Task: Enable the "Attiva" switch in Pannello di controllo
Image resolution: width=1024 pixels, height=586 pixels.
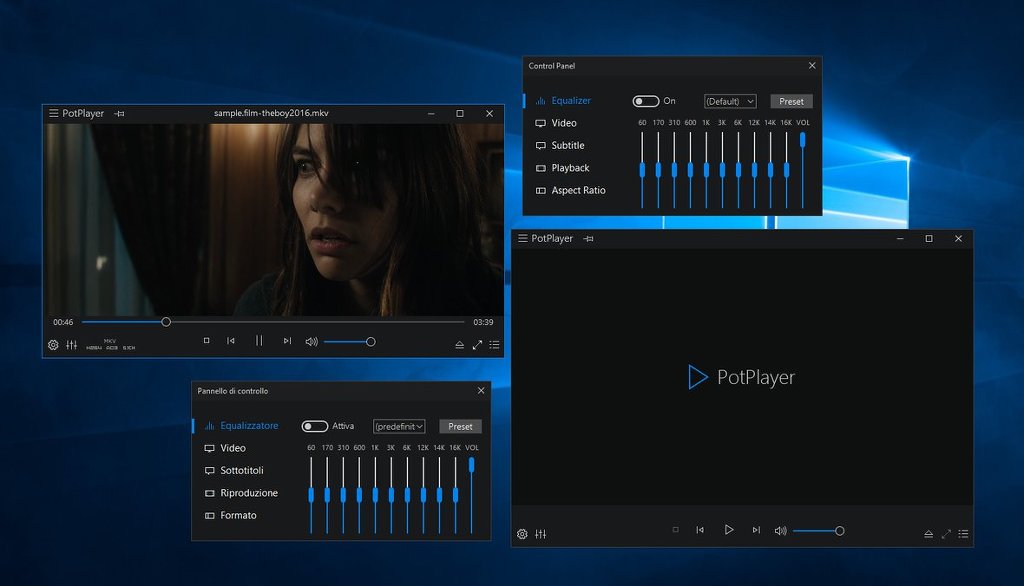Action: [315, 426]
